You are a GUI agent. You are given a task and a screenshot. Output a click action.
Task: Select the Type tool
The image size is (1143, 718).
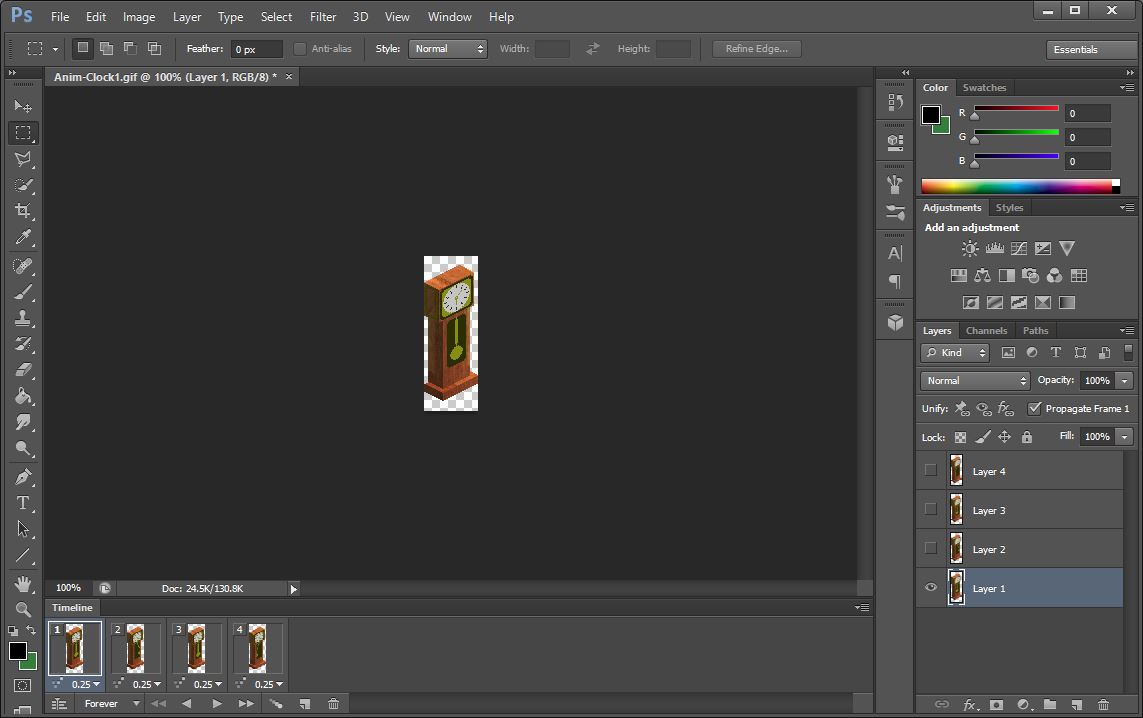23,503
